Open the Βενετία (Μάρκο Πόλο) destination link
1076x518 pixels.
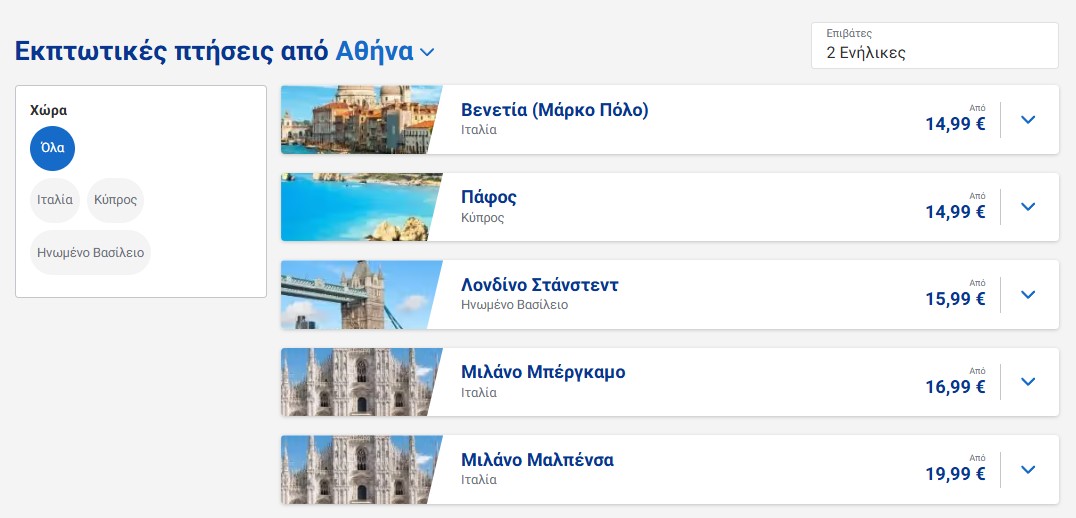pyautogui.click(x=554, y=110)
